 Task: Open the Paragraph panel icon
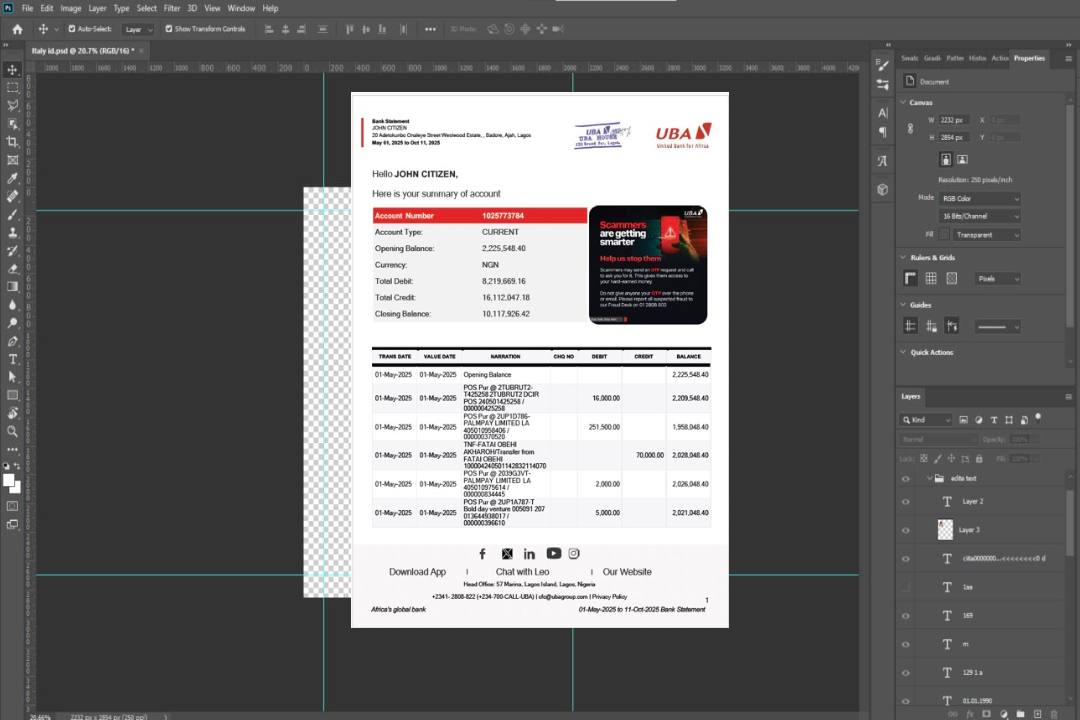[883, 132]
